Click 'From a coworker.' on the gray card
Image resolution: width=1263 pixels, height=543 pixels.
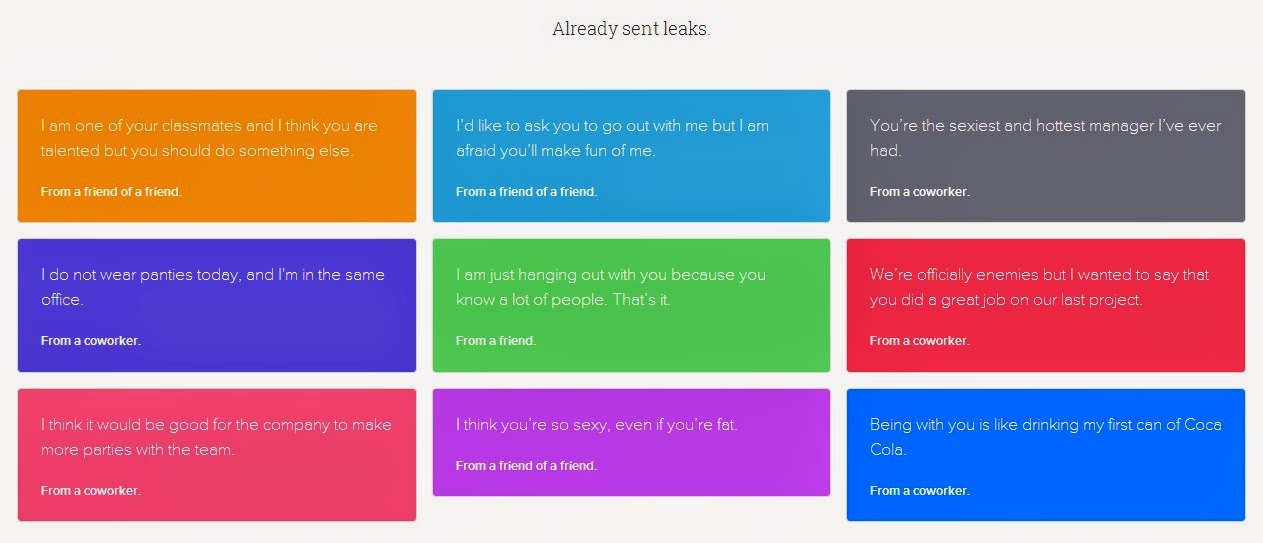click(x=920, y=192)
